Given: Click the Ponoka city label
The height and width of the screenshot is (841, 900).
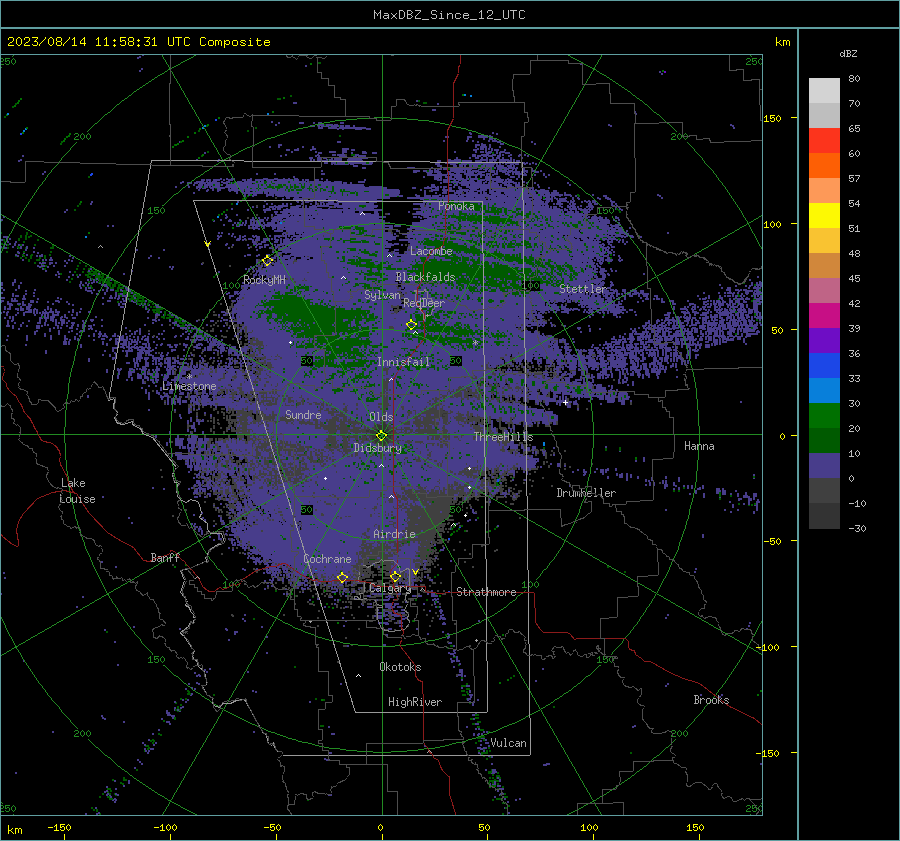Looking at the screenshot, I should 456,206.
